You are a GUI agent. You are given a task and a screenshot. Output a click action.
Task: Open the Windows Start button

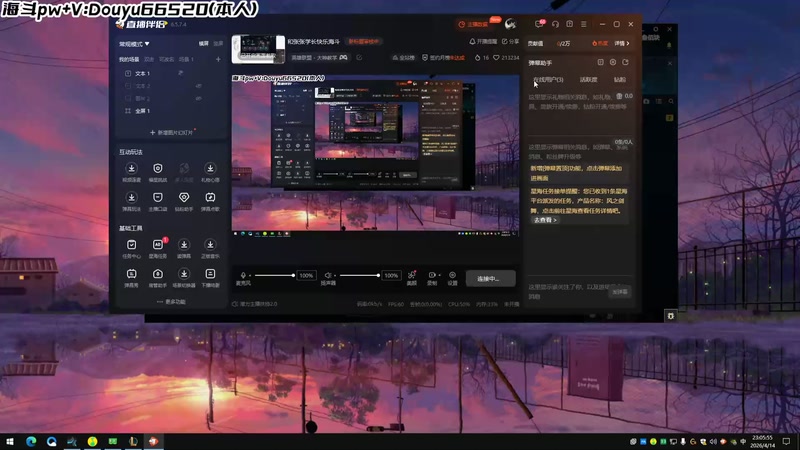10,441
